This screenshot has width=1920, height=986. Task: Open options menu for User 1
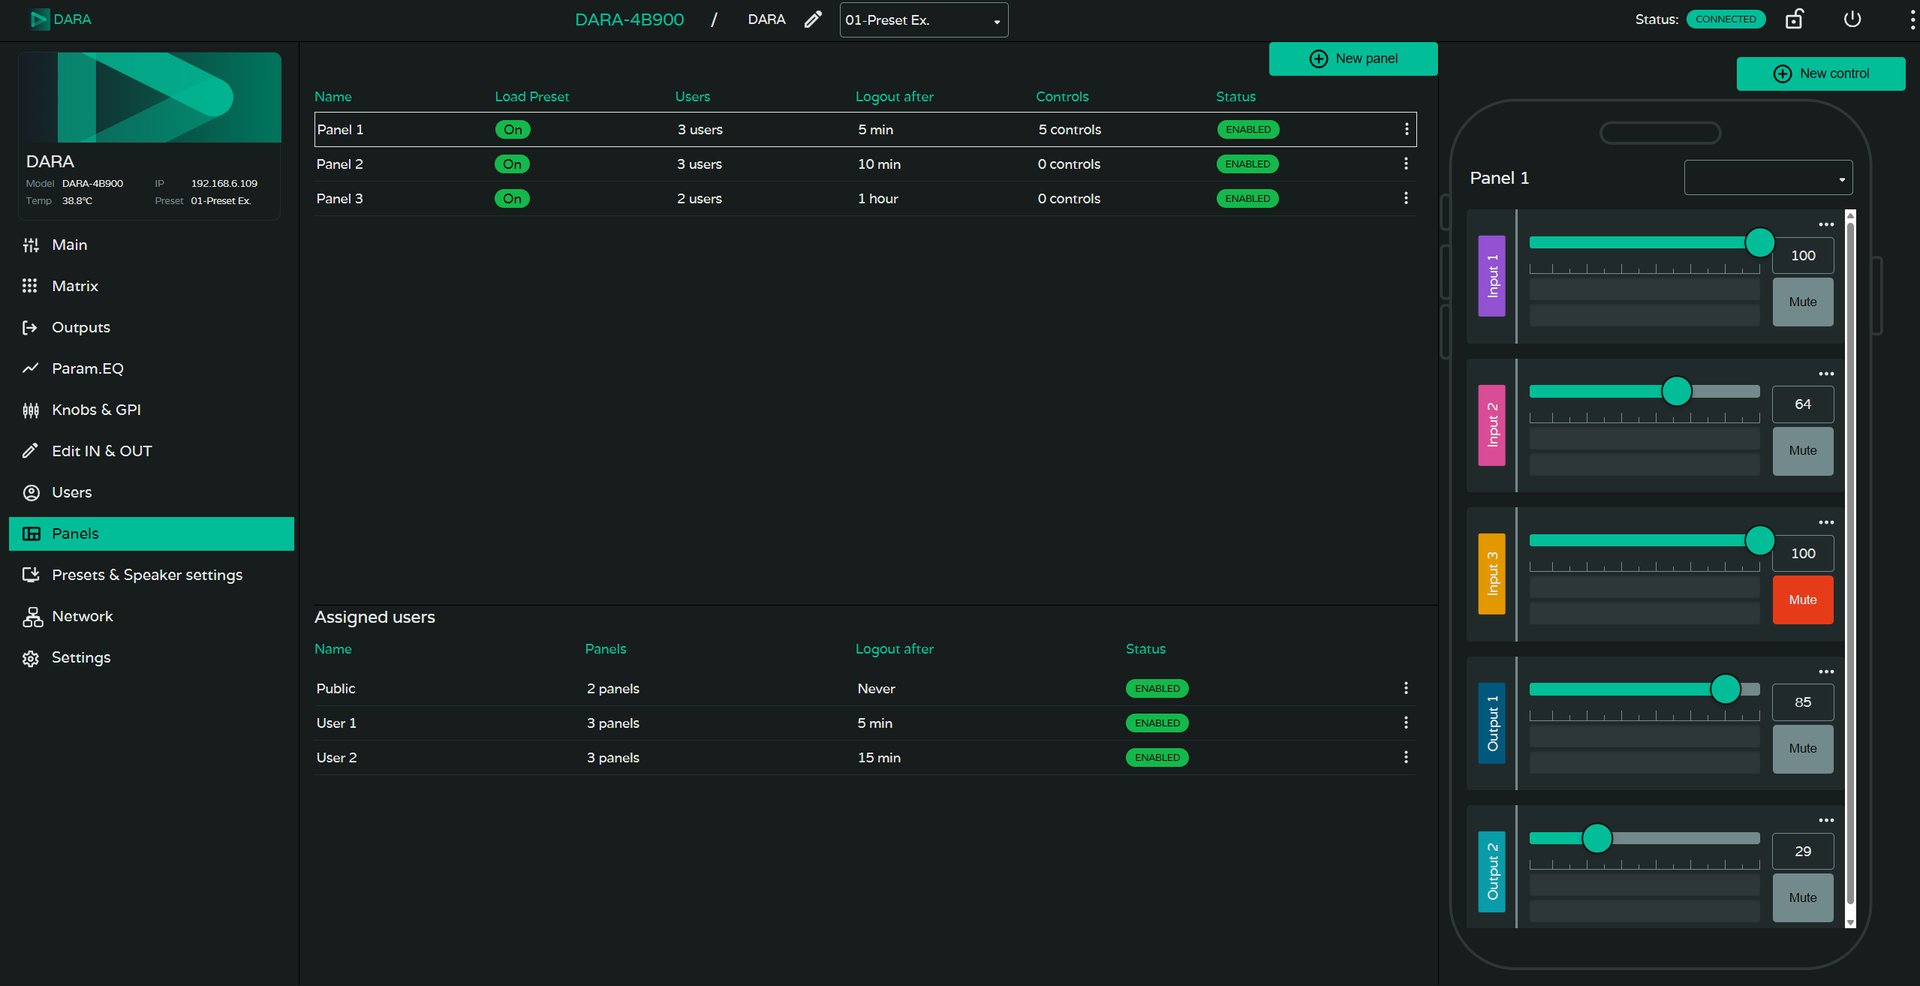pyautogui.click(x=1406, y=723)
